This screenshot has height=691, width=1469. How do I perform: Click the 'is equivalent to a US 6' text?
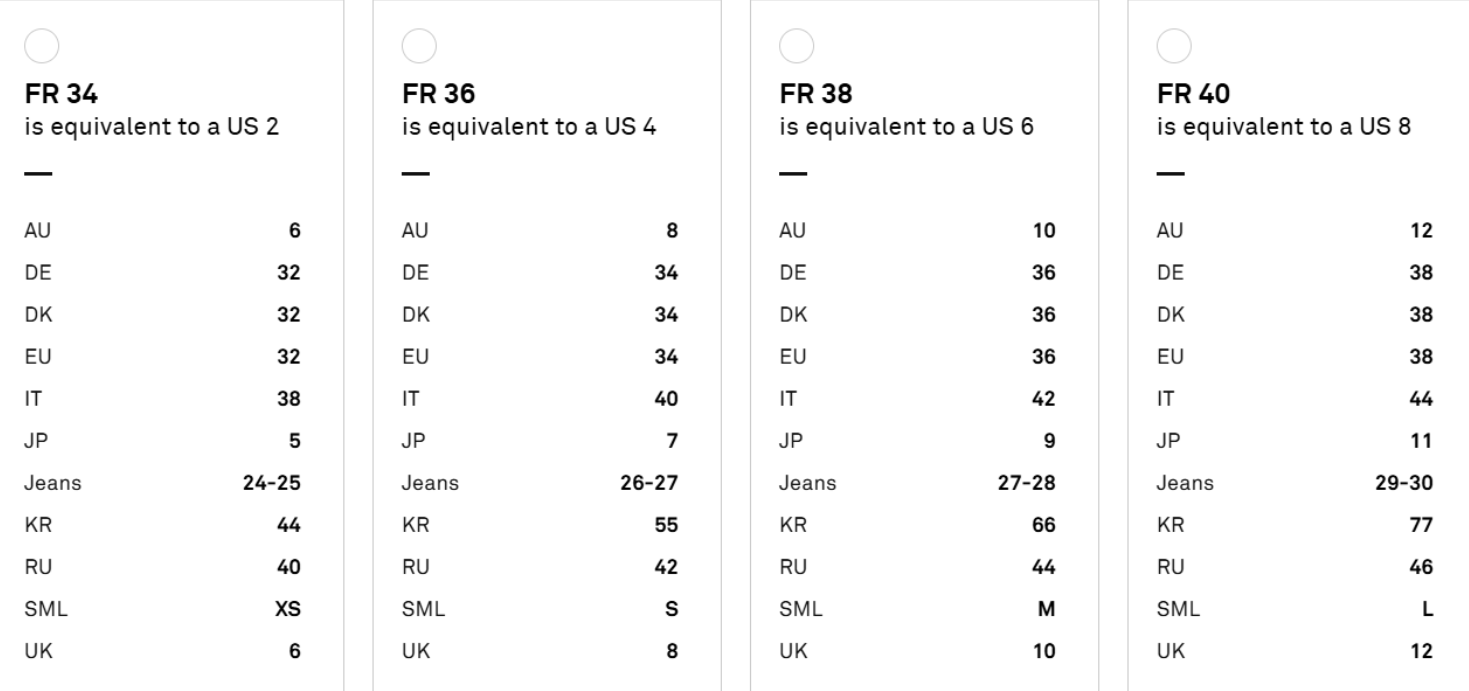[906, 127]
